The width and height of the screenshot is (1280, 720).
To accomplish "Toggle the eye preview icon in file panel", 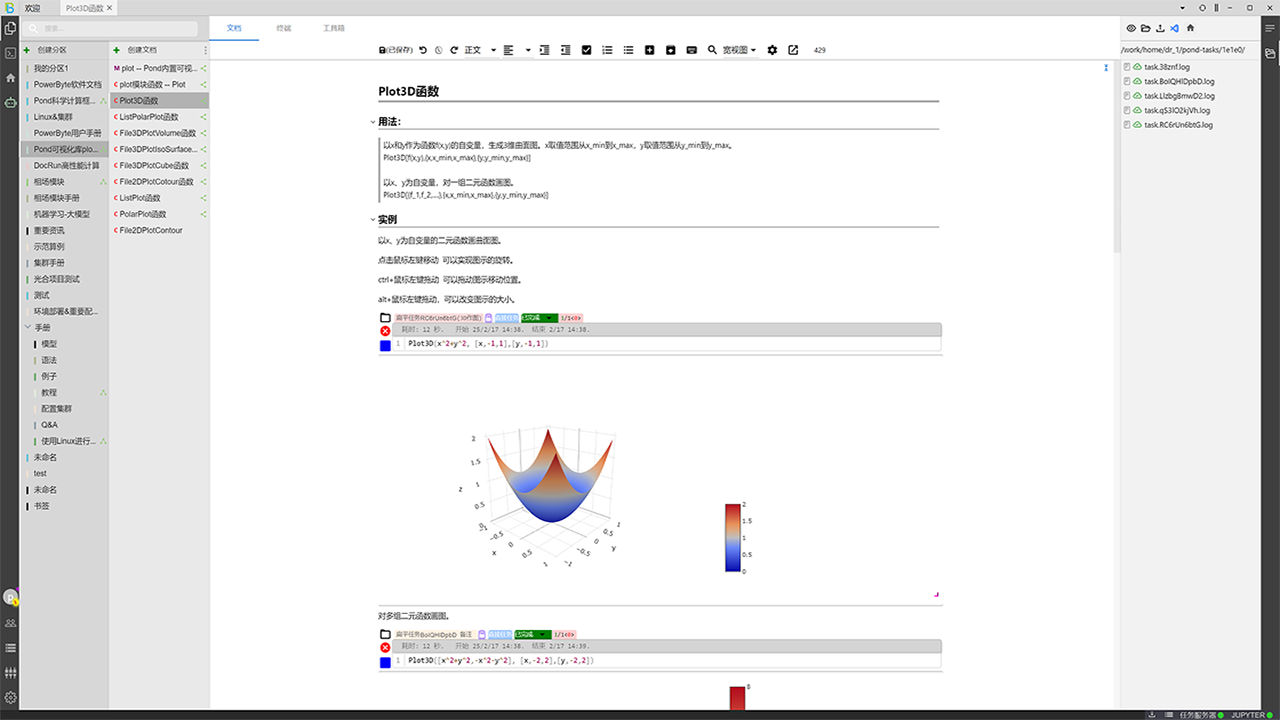I will click(x=1131, y=29).
